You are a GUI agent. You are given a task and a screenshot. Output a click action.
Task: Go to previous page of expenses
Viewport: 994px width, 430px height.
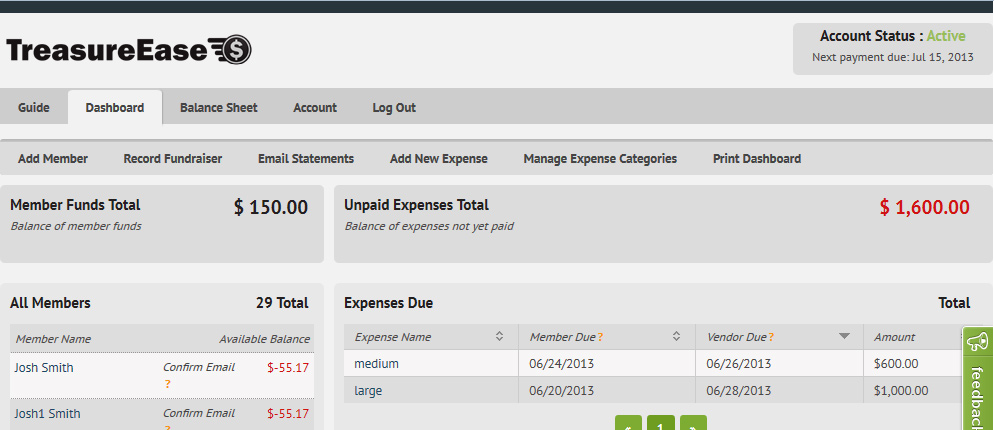627,423
